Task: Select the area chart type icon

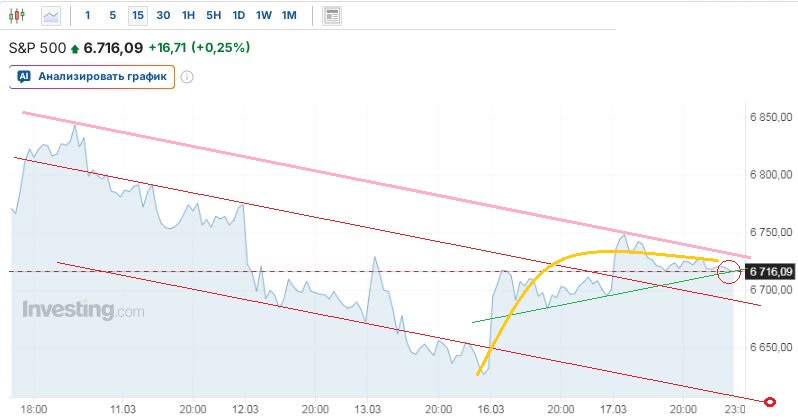Action: coord(51,16)
